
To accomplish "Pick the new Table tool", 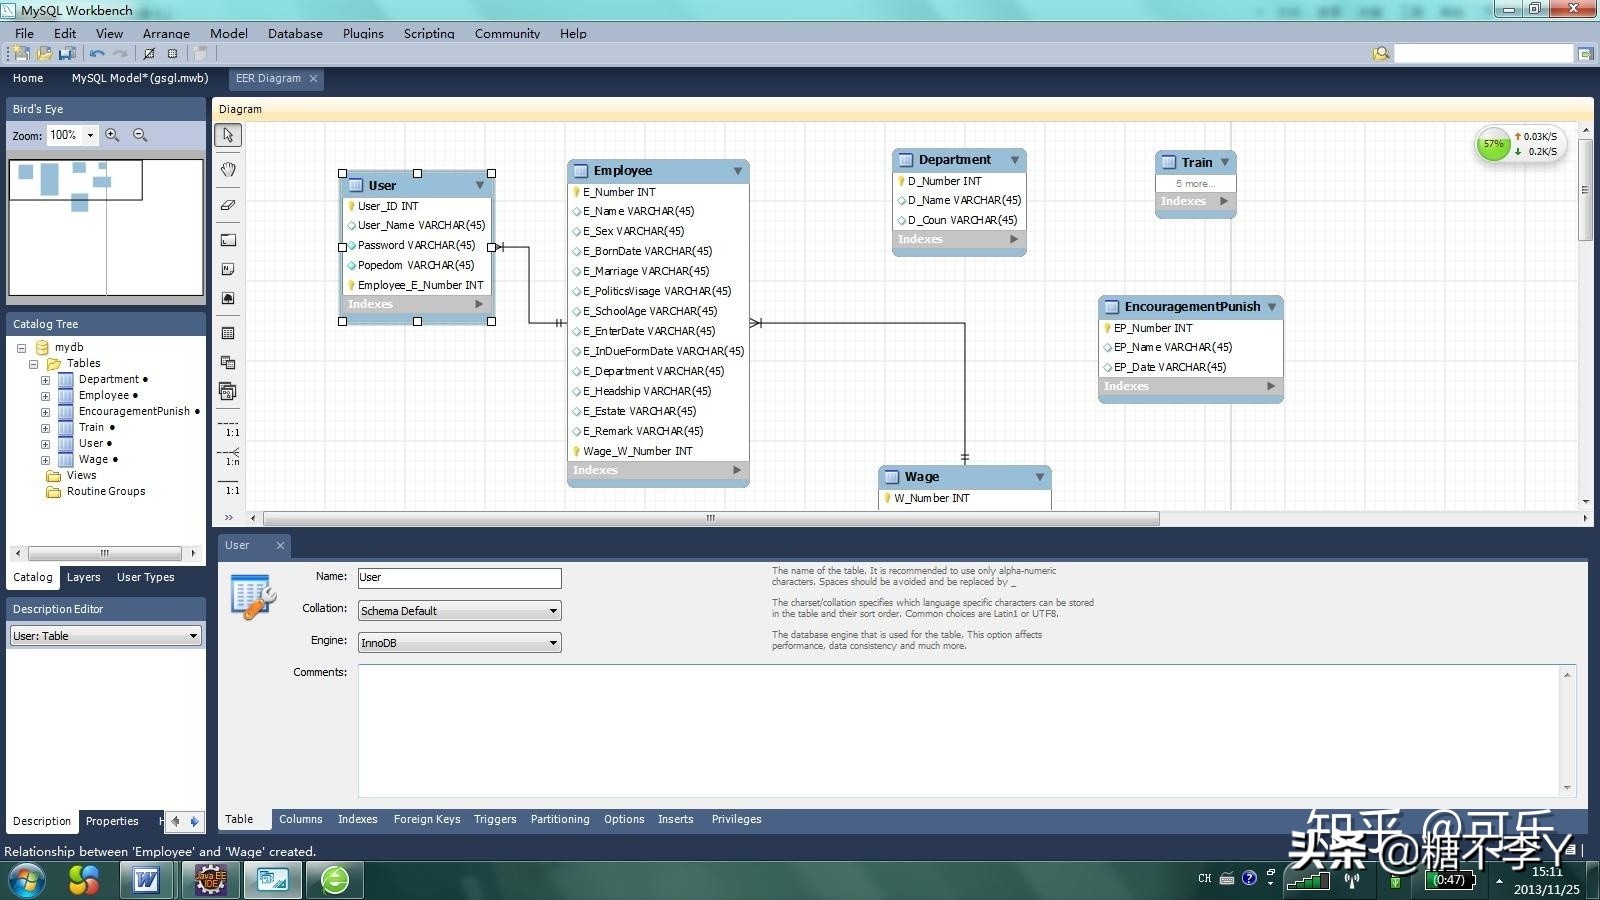I will pyautogui.click(x=228, y=333).
